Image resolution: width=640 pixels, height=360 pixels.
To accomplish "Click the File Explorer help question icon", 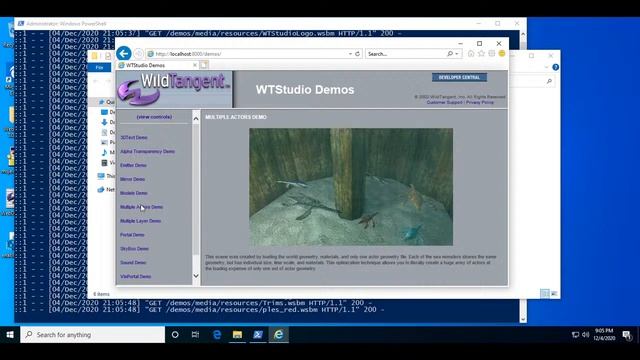I will coord(556,67).
